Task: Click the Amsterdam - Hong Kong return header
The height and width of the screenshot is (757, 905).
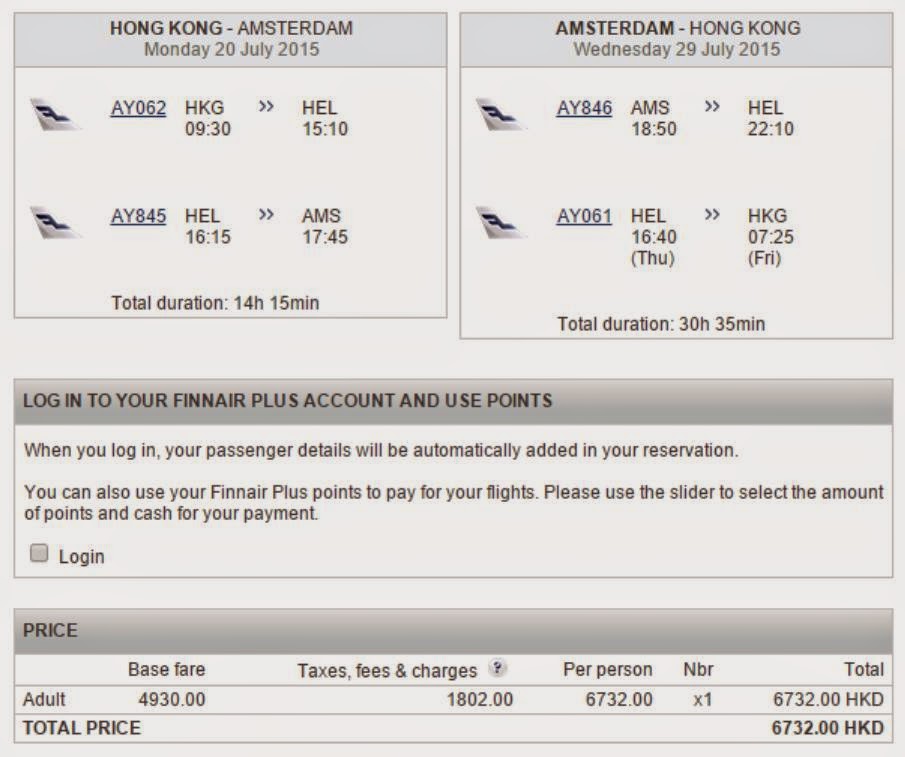Action: point(677,39)
